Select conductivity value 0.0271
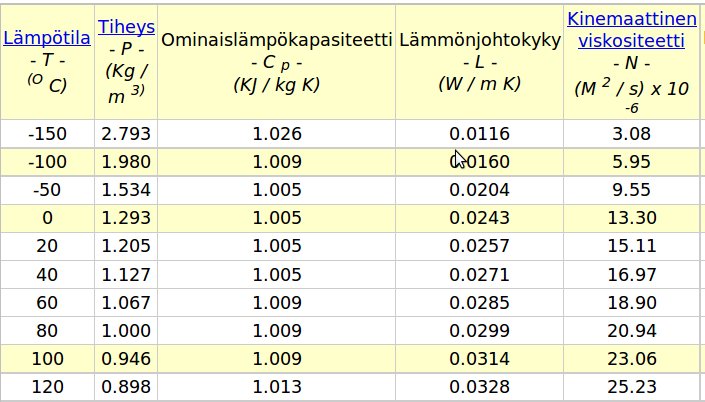Image resolution: width=705 pixels, height=402 pixels. pyautogui.click(x=479, y=273)
